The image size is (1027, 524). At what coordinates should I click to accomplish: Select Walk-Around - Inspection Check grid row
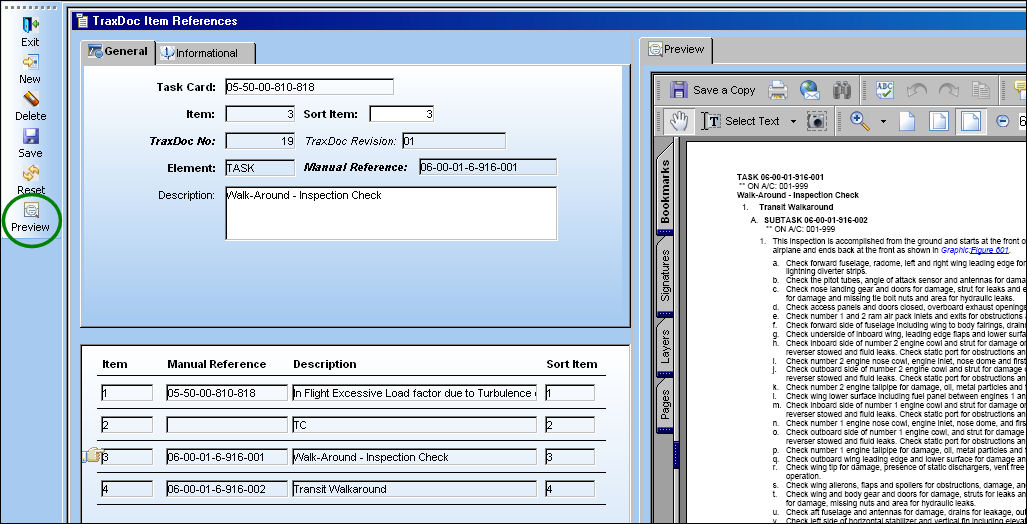414,457
